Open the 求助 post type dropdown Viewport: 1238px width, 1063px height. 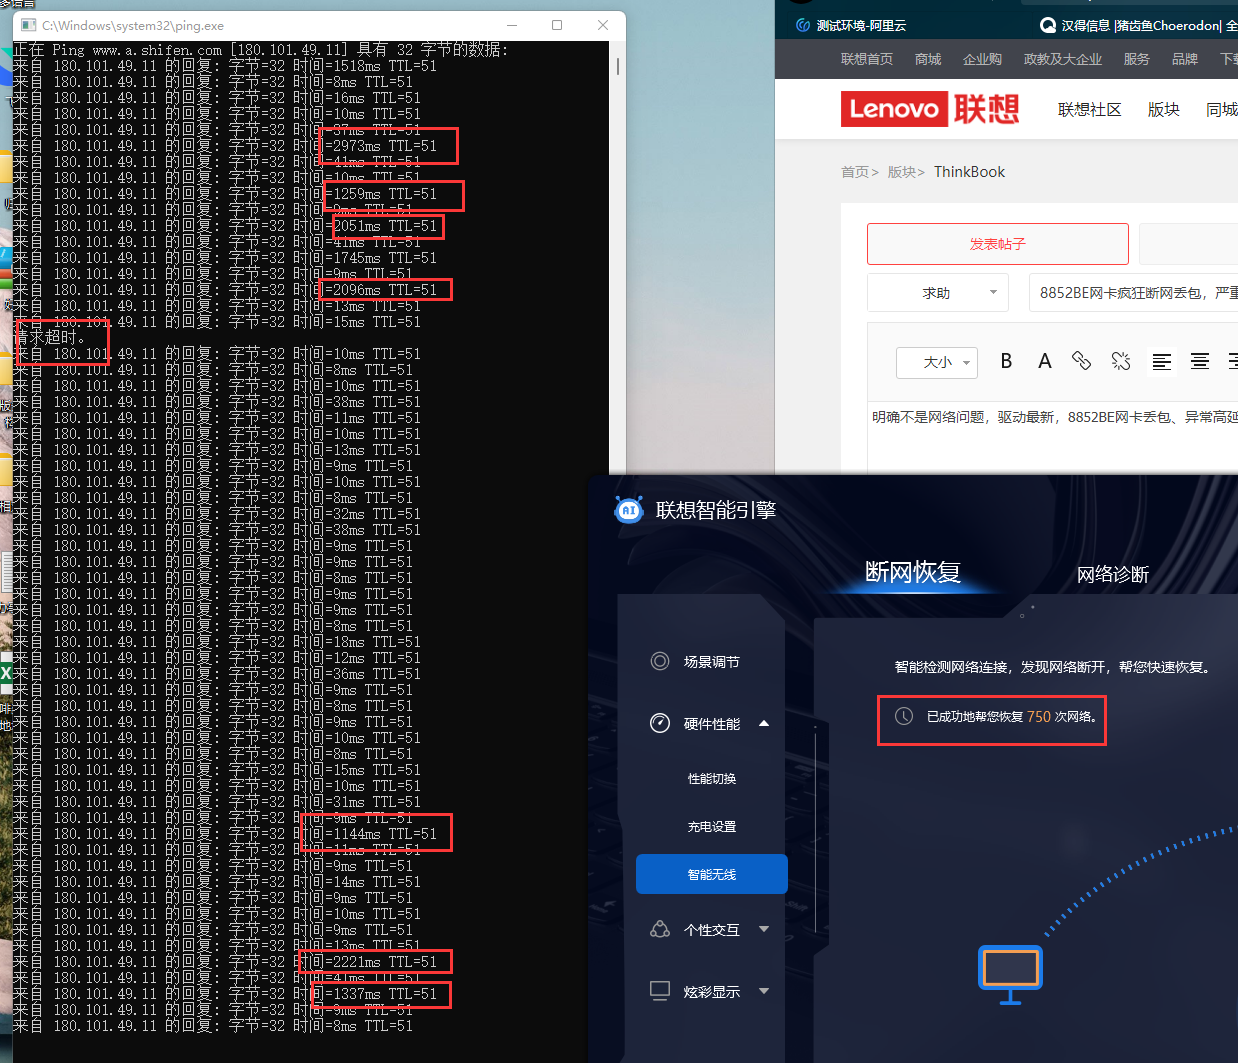(938, 293)
